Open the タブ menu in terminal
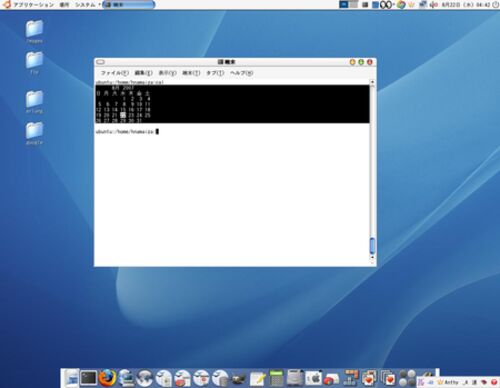 [x=215, y=73]
